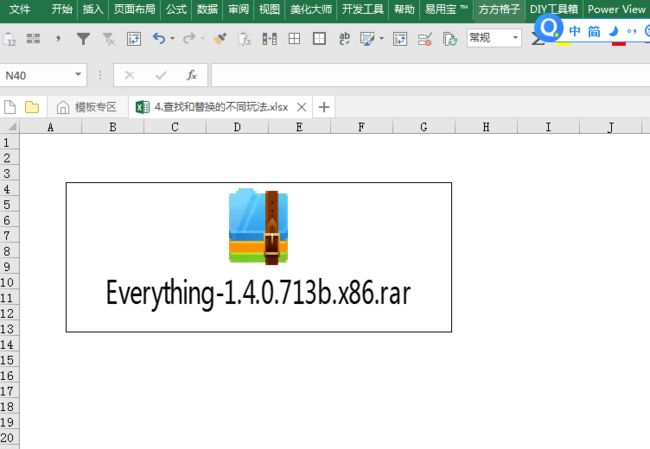The height and width of the screenshot is (449, 650).
Task: Apply comma style formatting
Action: pos(58,39)
